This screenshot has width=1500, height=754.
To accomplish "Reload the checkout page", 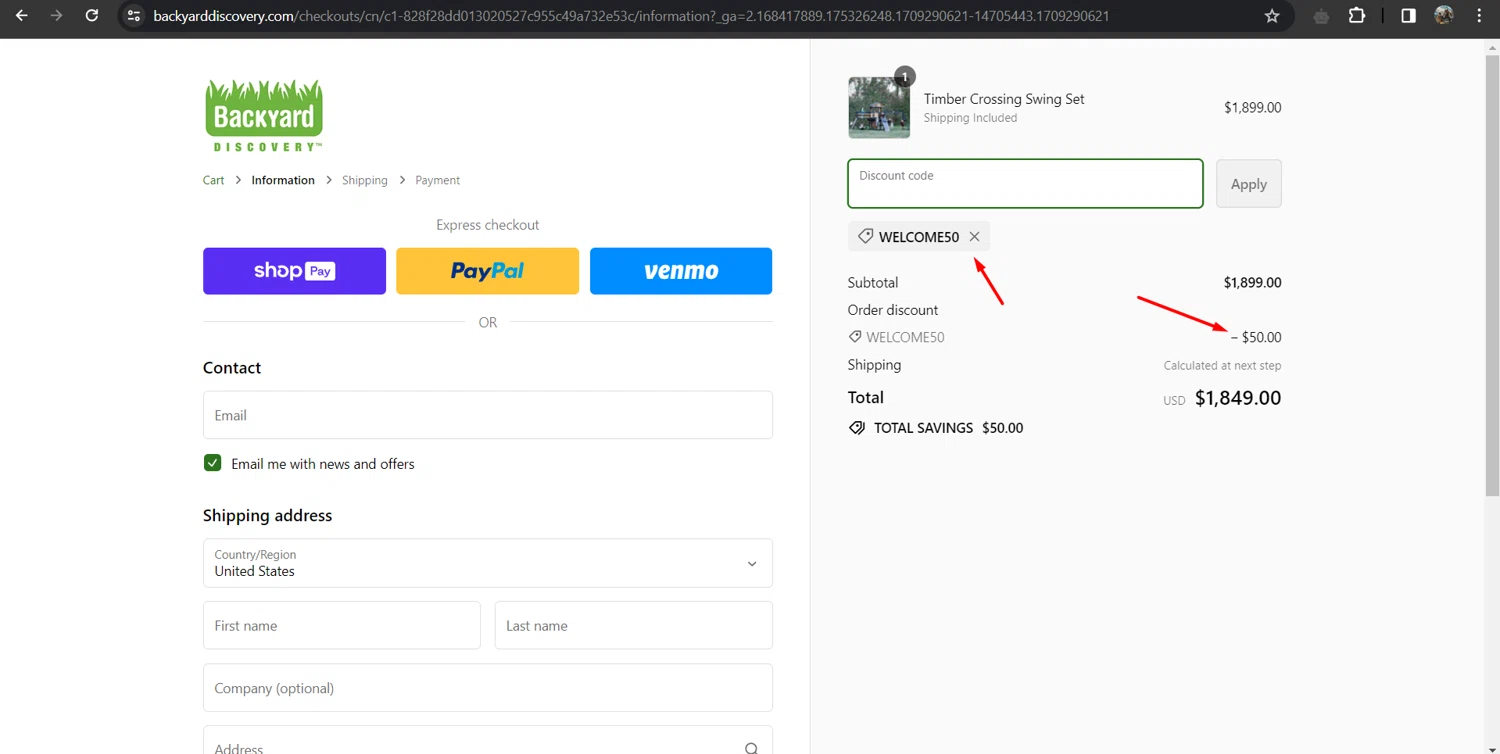I will tap(92, 16).
